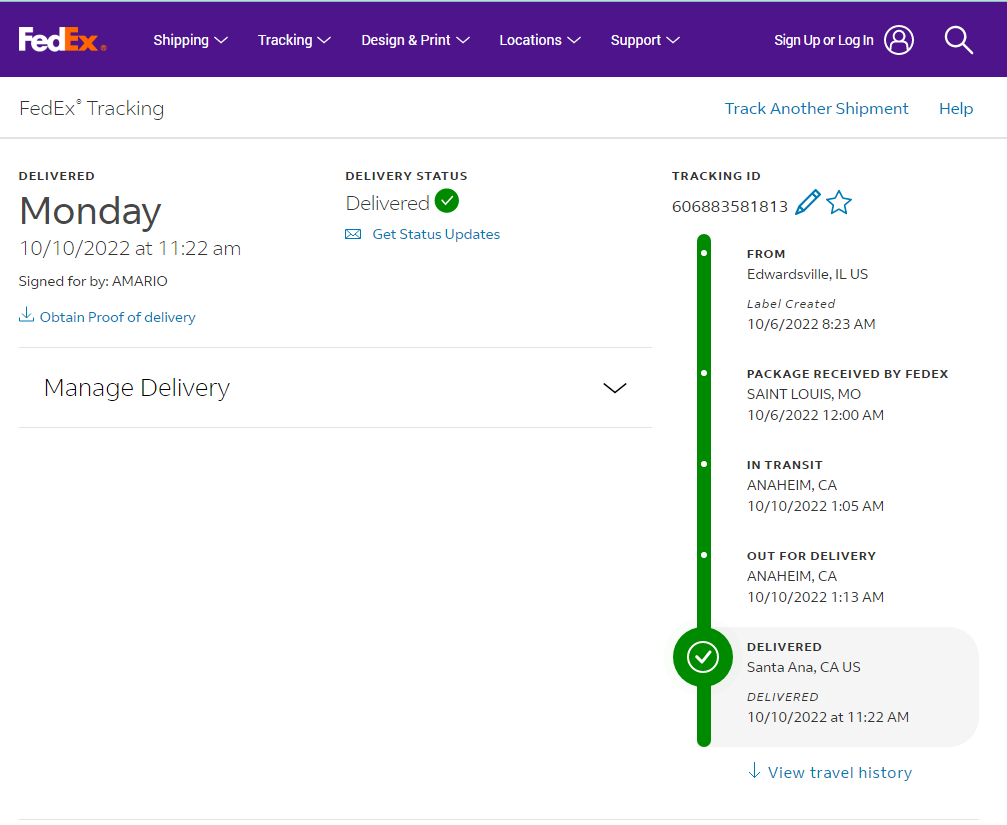Click Track Another Shipment link
The image size is (1007, 825).
pos(816,109)
